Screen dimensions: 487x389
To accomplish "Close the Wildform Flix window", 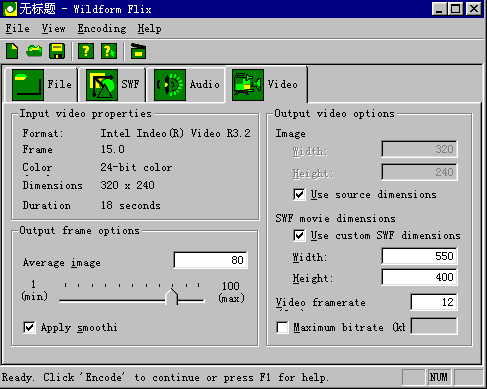I will 474,8.
